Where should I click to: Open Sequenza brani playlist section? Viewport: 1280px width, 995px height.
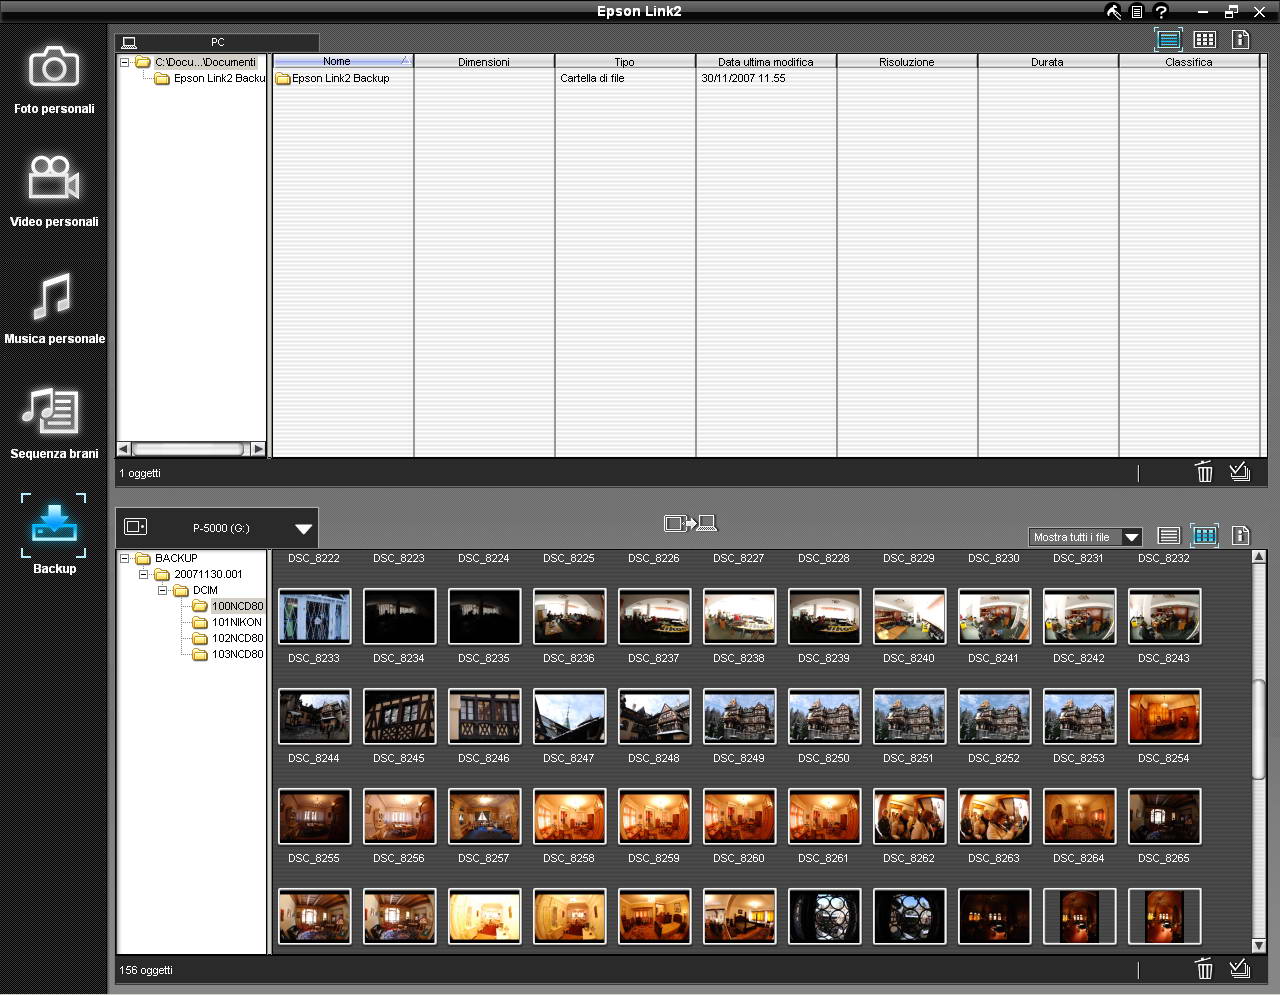[54, 423]
